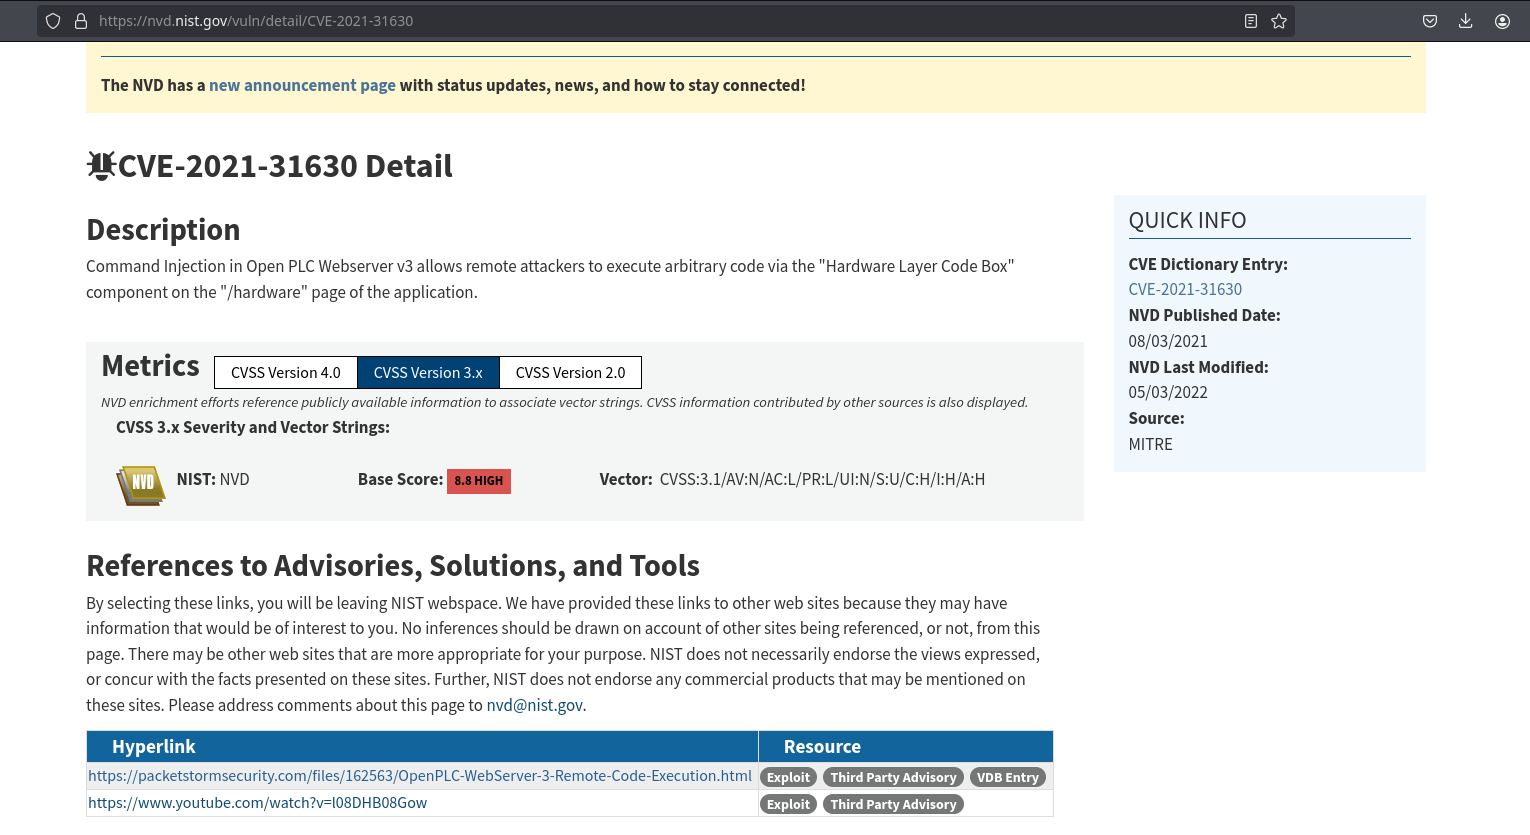Open CVE-2021-31630 dictionary entry link
Image resolution: width=1530 pixels, height=835 pixels.
click(1185, 290)
